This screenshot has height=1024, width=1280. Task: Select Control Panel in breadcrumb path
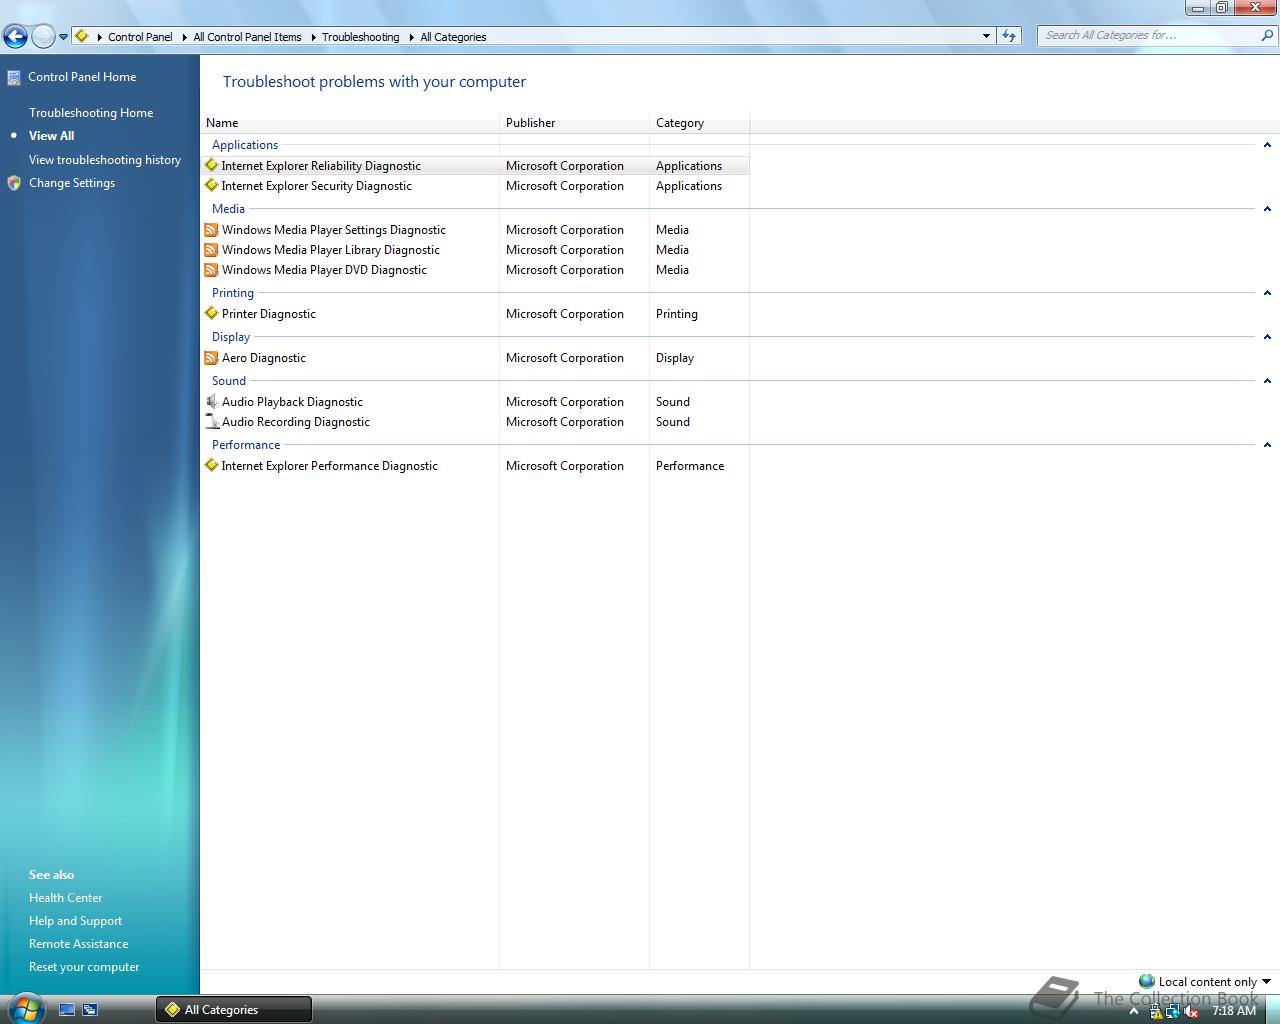tap(140, 37)
